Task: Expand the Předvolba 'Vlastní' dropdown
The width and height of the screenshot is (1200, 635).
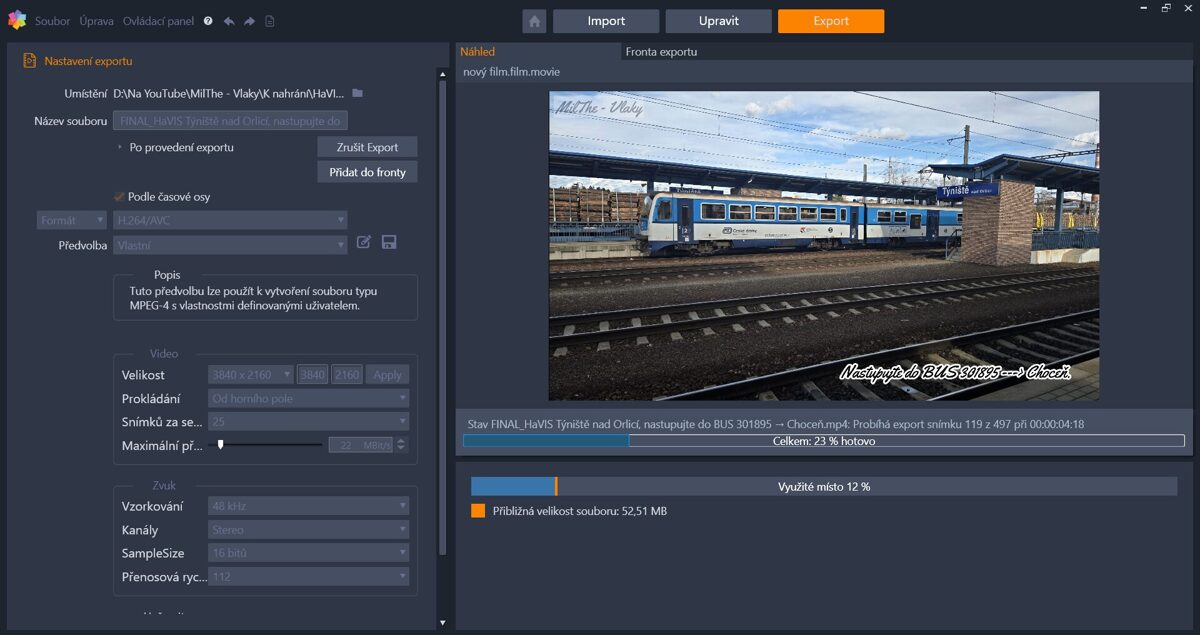Action: [x=230, y=244]
